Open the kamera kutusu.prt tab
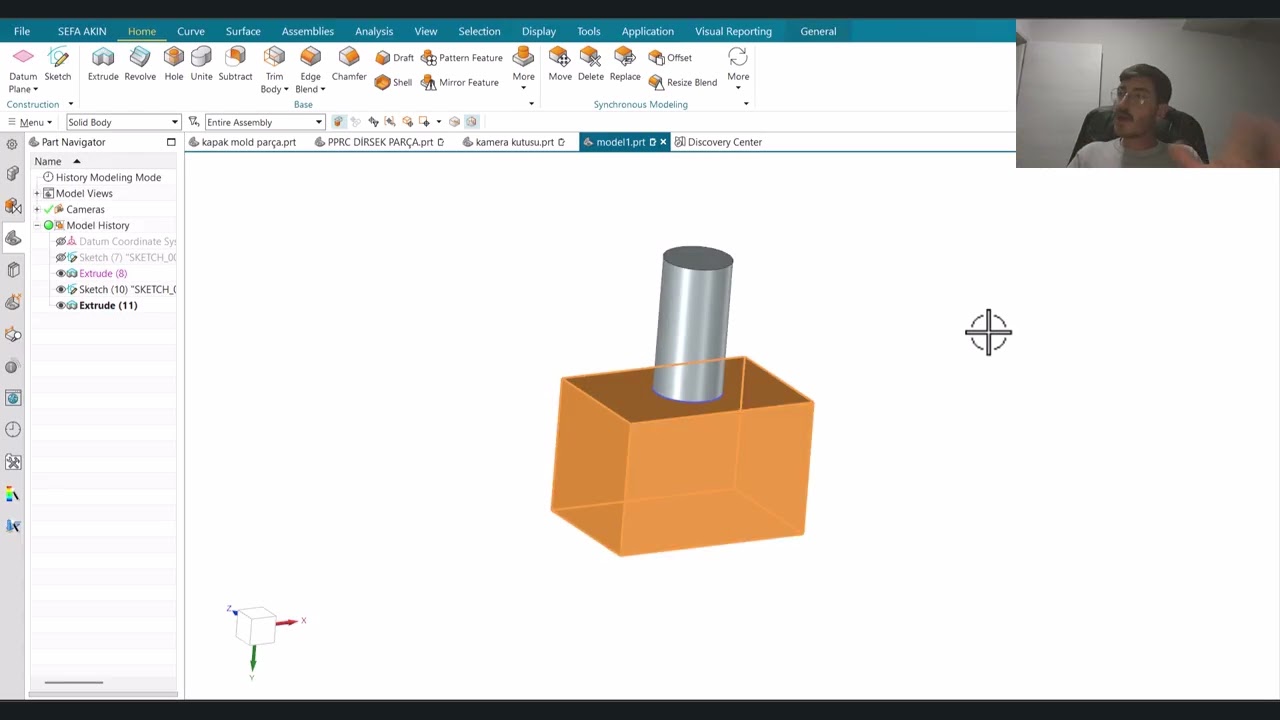The image size is (1280, 720). (514, 142)
